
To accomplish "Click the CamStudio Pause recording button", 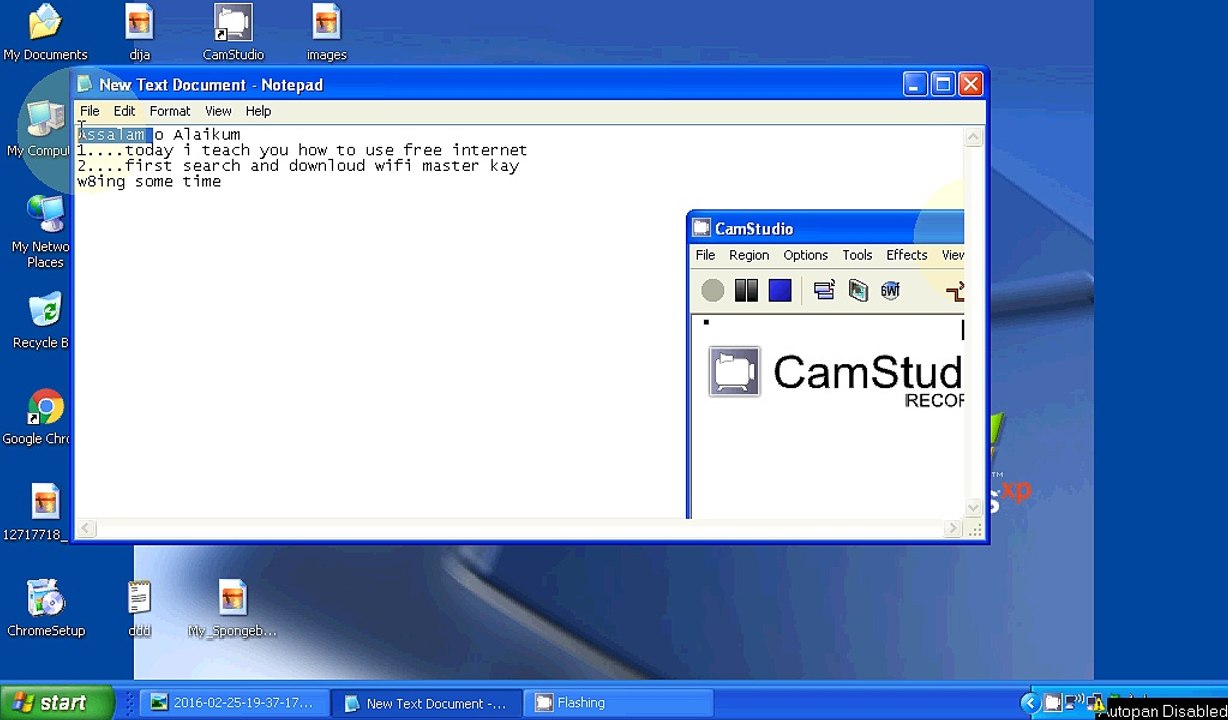I will coord(746,291).
